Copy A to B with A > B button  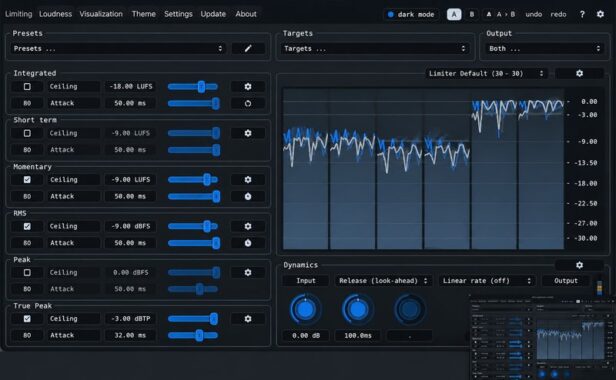[x=501, y=15]
